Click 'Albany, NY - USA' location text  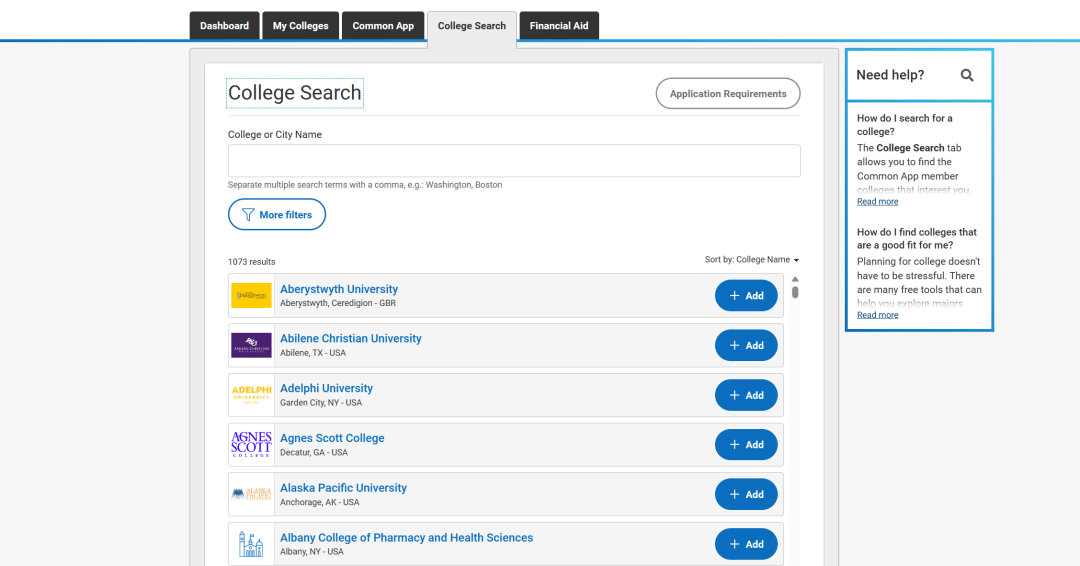coord(311,552)
